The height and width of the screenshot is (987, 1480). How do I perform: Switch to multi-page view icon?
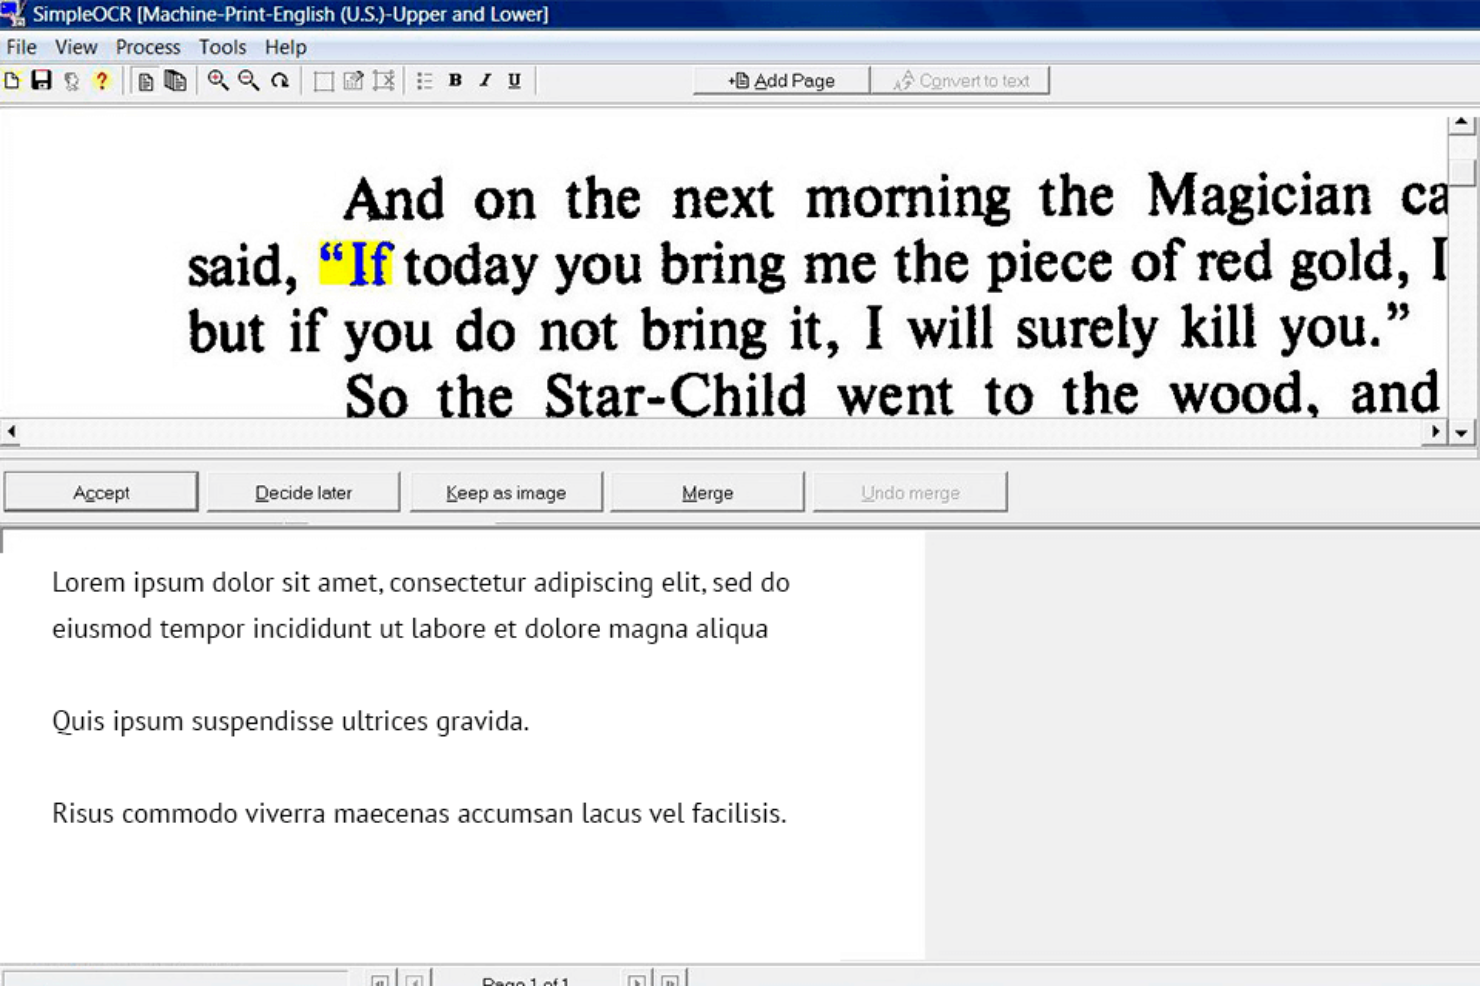pyautogui.click(x=176, y=81)
